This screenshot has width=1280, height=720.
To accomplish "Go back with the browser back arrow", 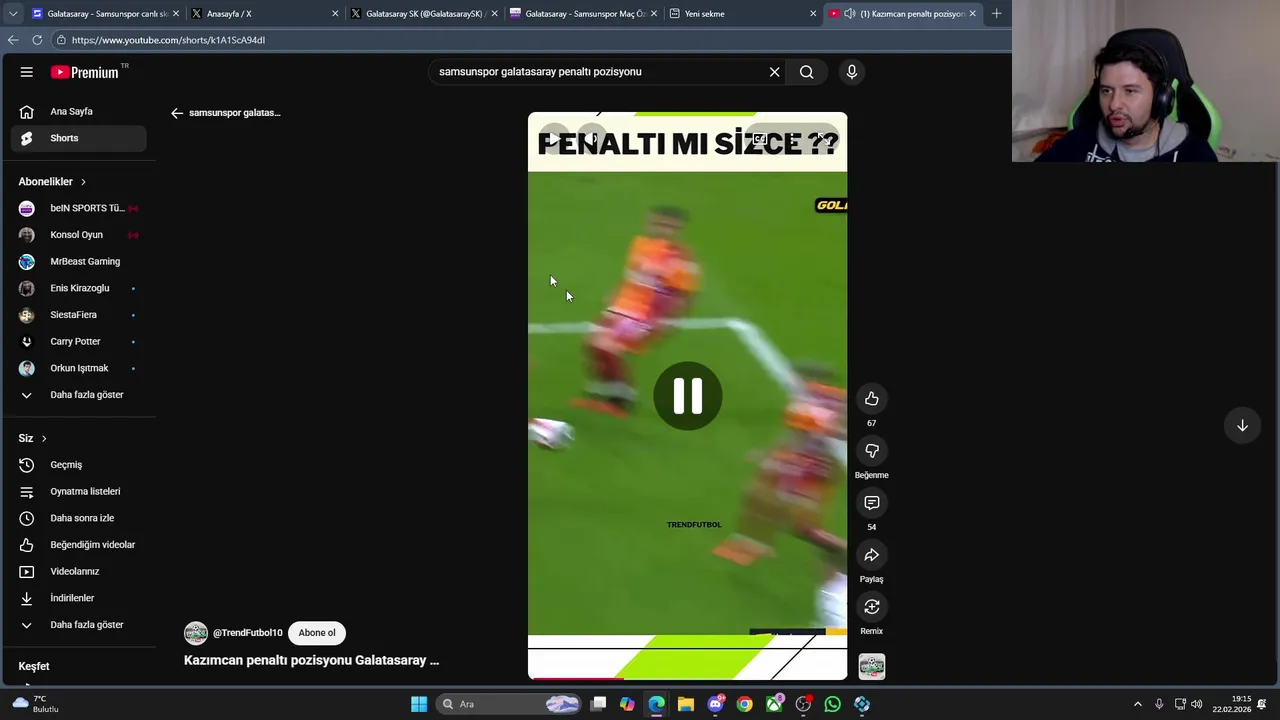I will [13, 40].
